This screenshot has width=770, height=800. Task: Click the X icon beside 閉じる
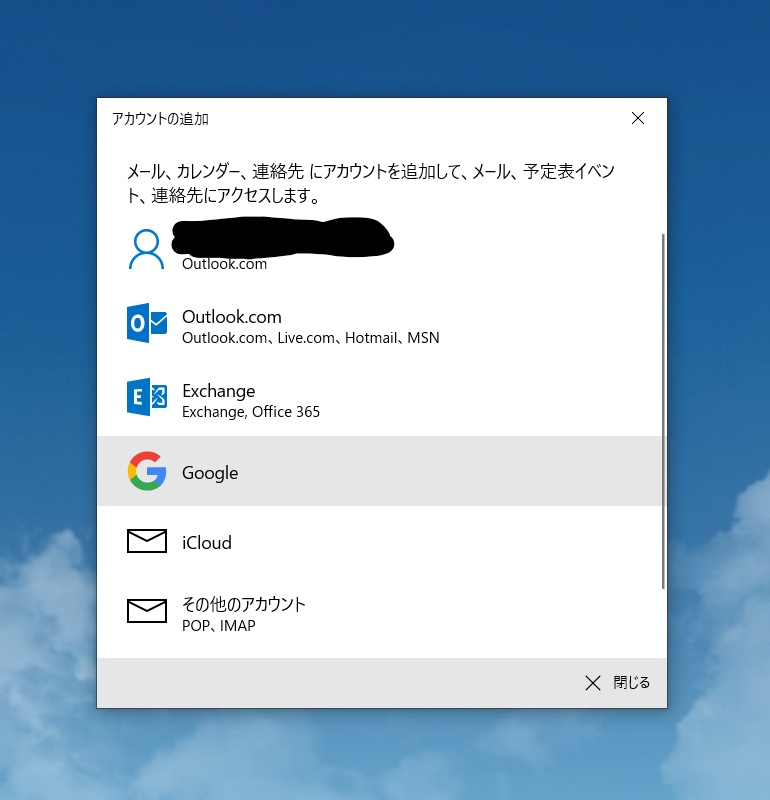[592, 683]
